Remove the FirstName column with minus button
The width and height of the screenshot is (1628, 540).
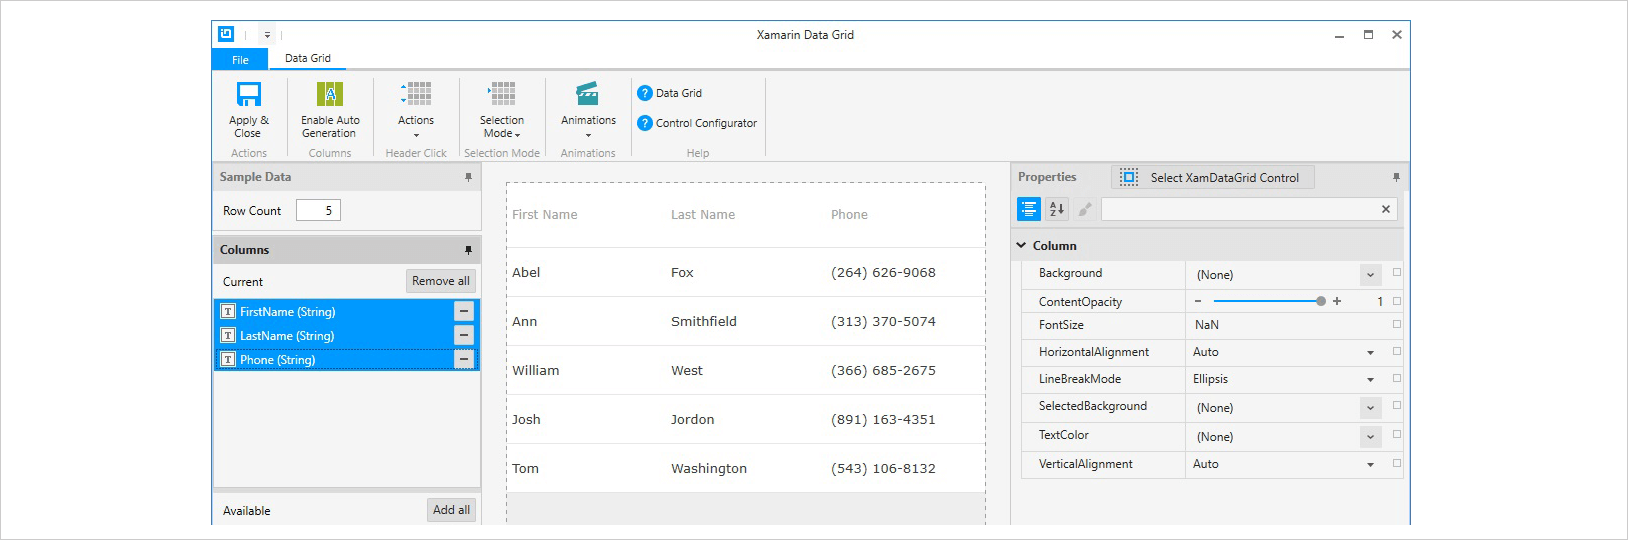click(464, 311)
